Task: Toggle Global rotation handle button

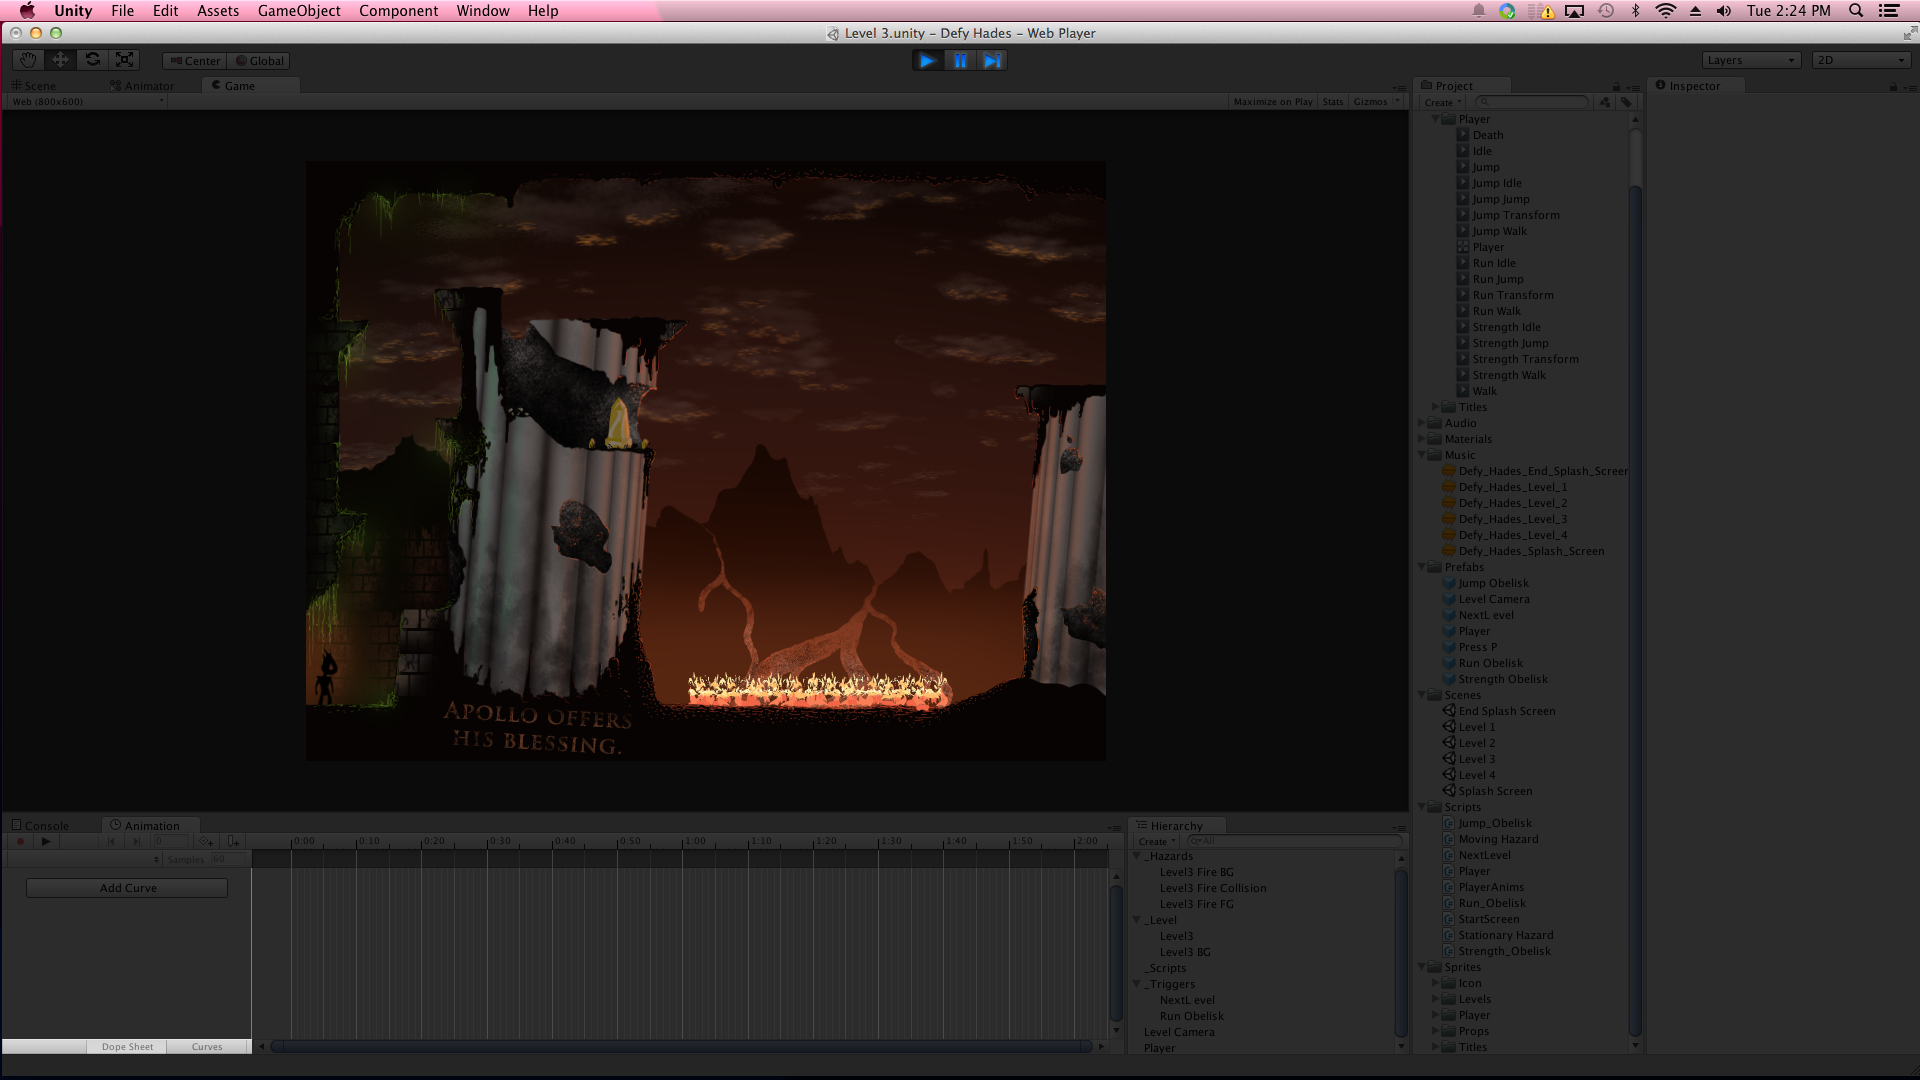Action: (x=260, y=61)
